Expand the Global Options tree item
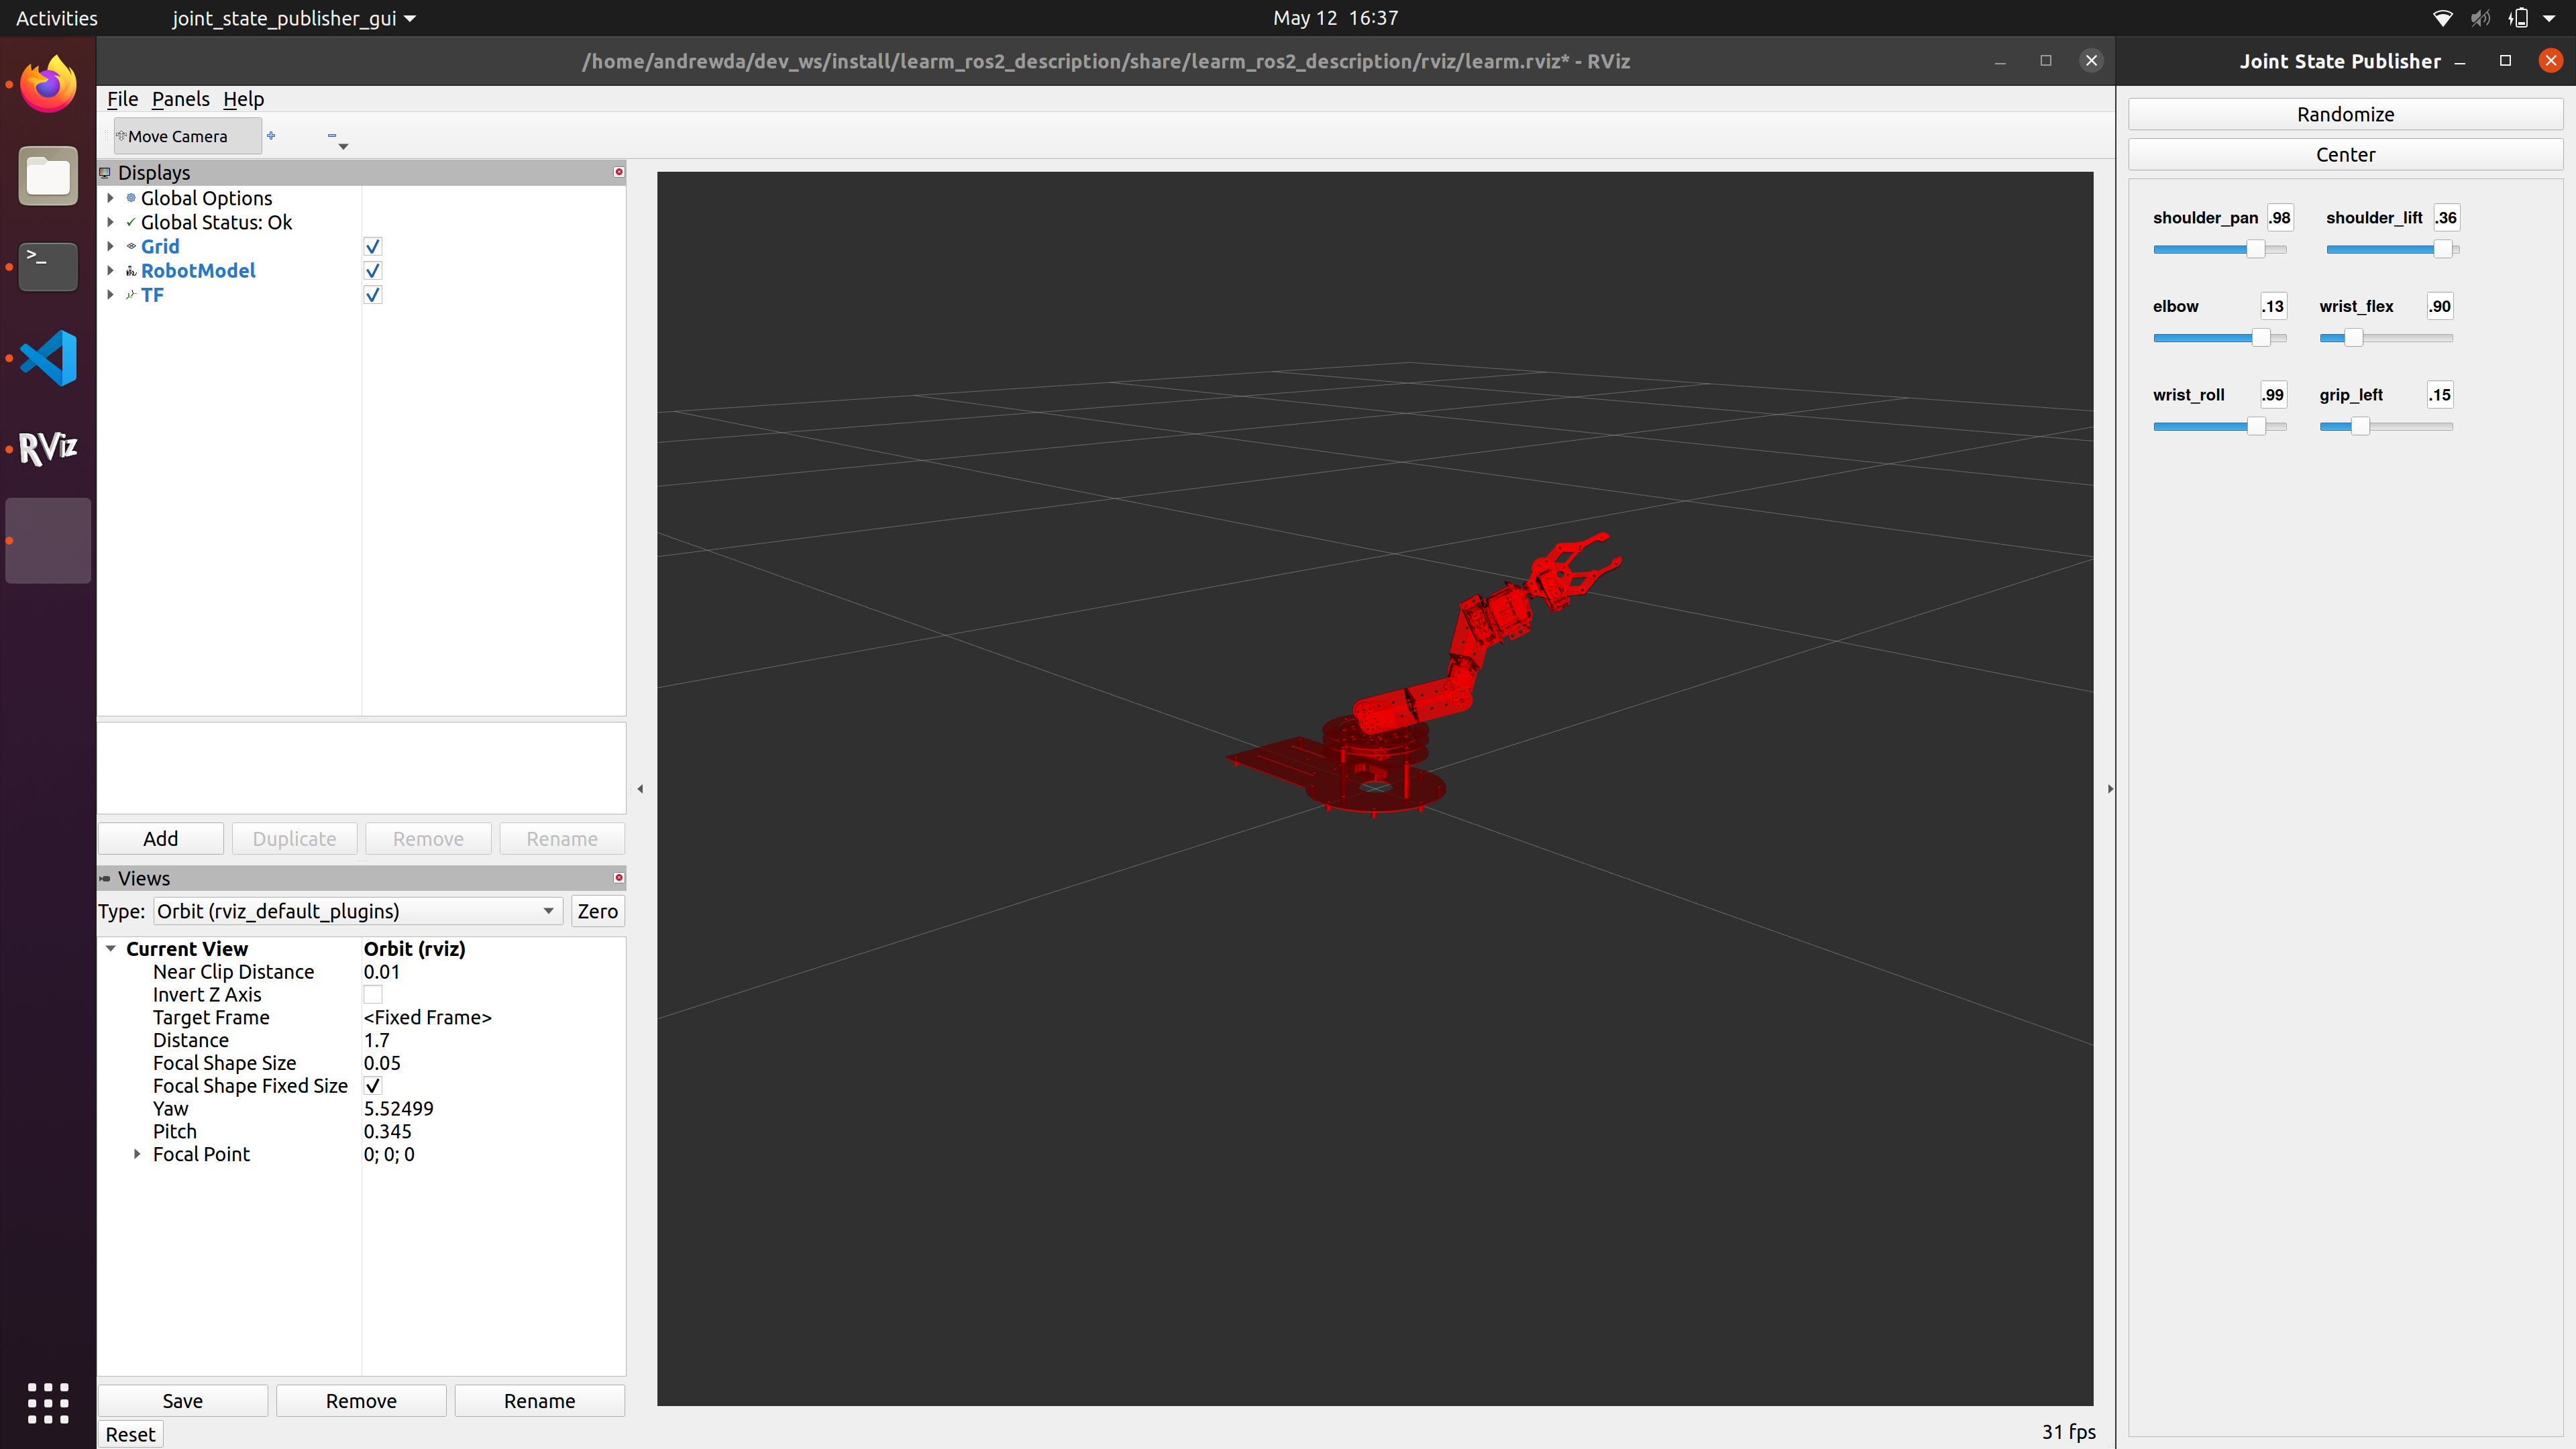Image resolution: width=2576 pixels, height=1449 pixels. pyautogui.click(x=110, y=197)
